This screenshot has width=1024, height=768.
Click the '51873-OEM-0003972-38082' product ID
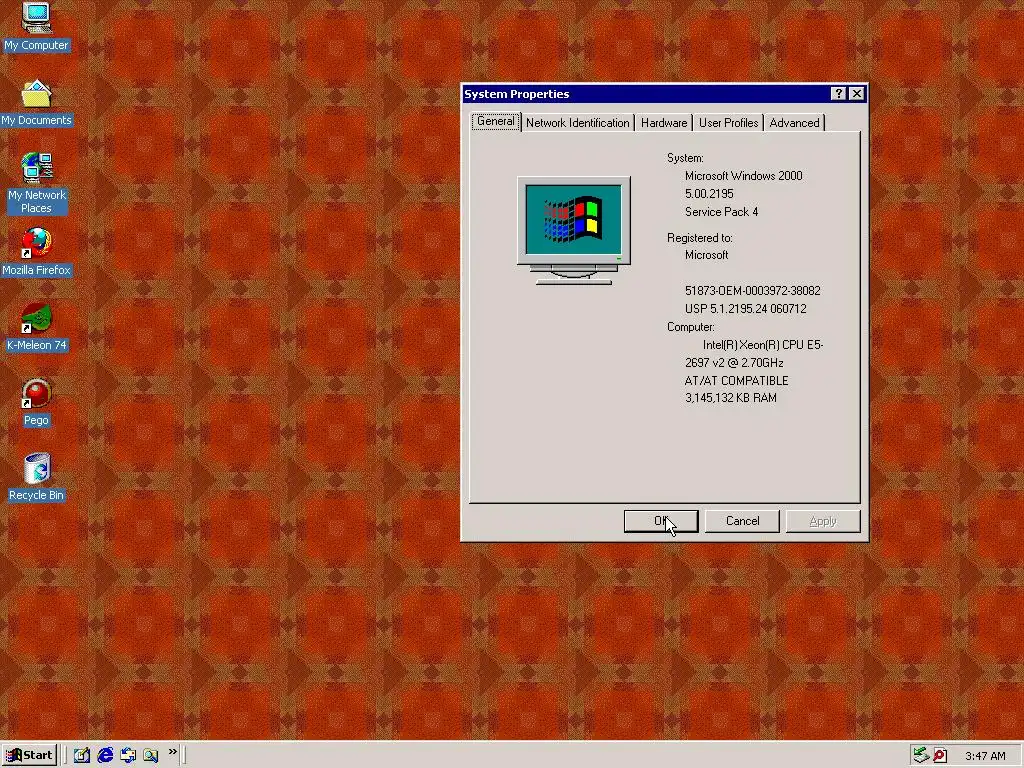[x=752, y=291]
